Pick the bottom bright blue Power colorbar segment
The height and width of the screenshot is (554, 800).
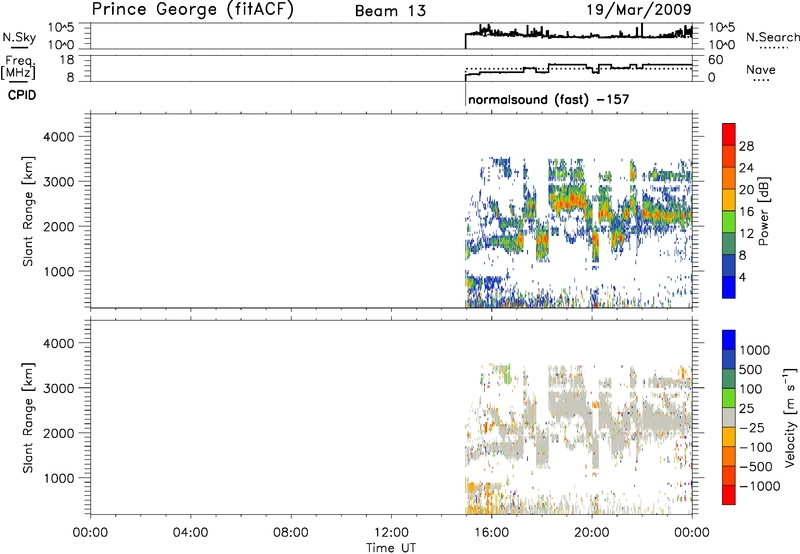(x=729, y=287)
